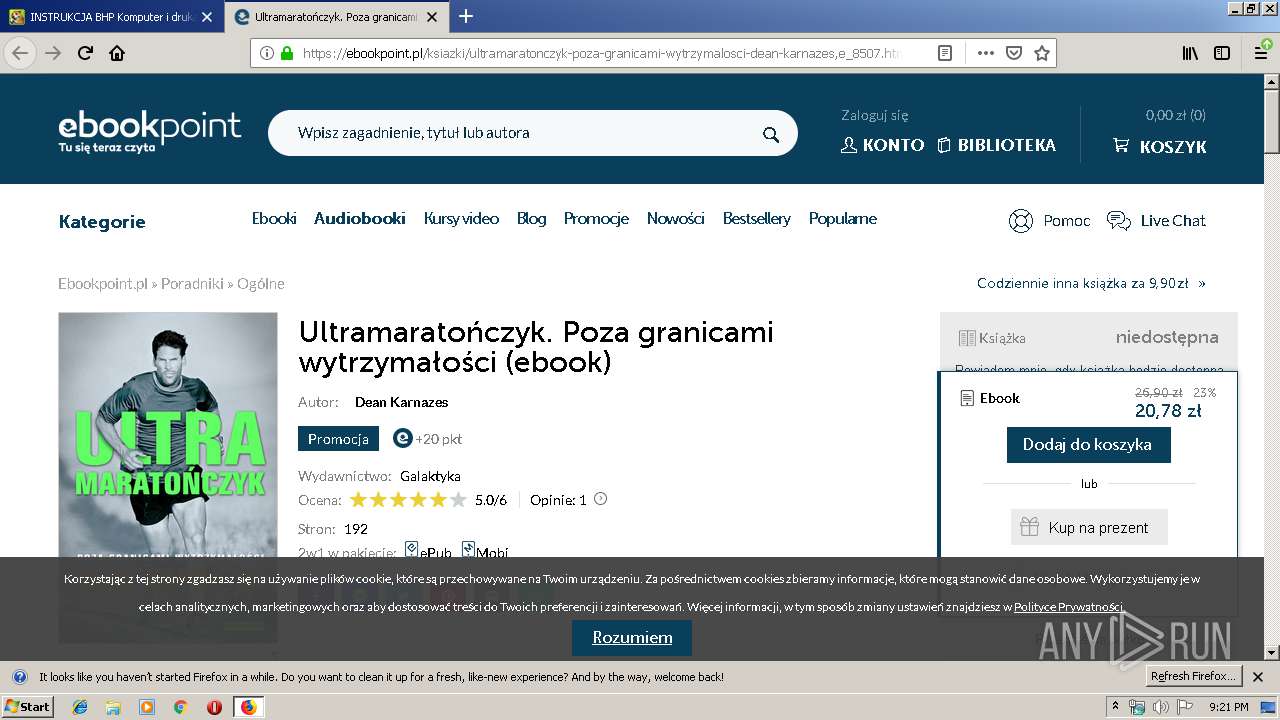Reload the current page

click(85, 53)
